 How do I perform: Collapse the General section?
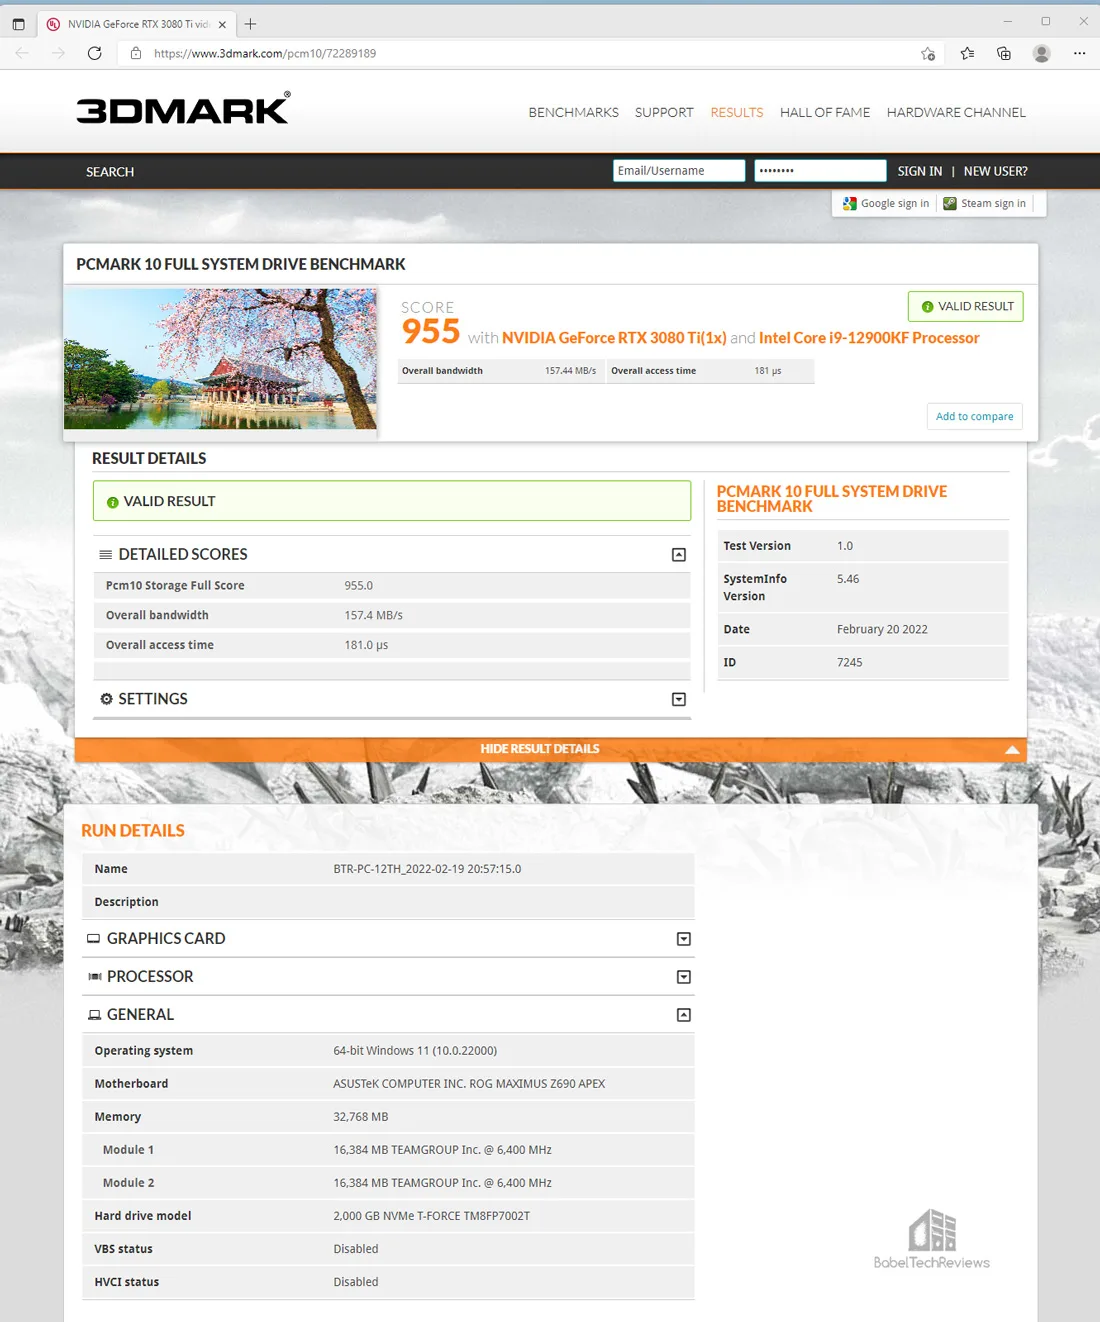click(684, 1015)
